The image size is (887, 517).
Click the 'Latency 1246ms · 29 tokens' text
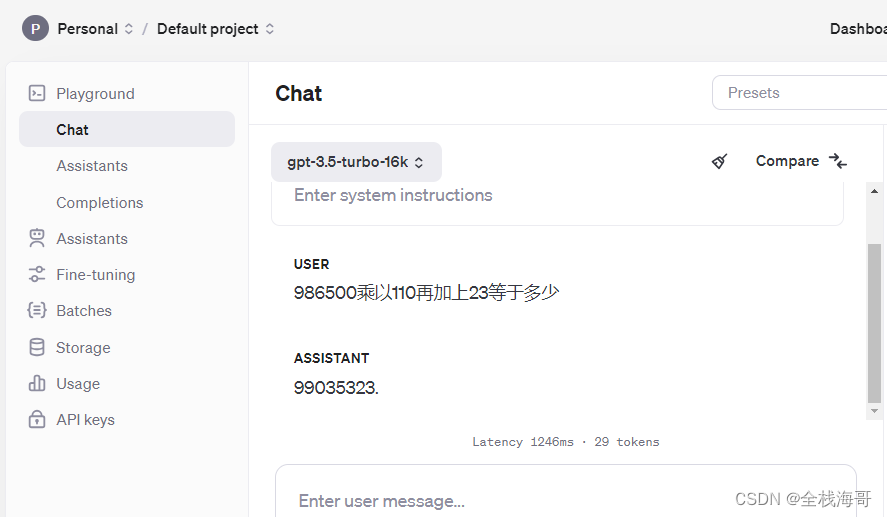tap(566, 442)
